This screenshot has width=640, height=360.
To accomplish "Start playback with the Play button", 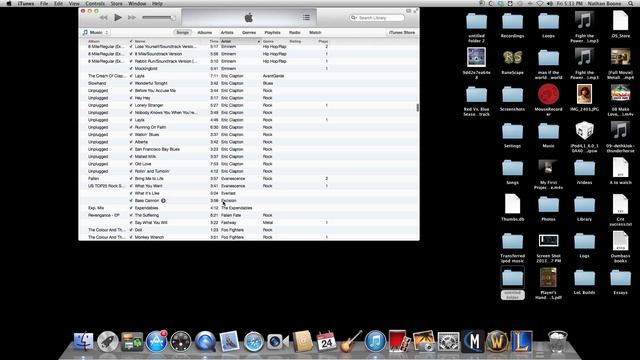I will point(118,18).
